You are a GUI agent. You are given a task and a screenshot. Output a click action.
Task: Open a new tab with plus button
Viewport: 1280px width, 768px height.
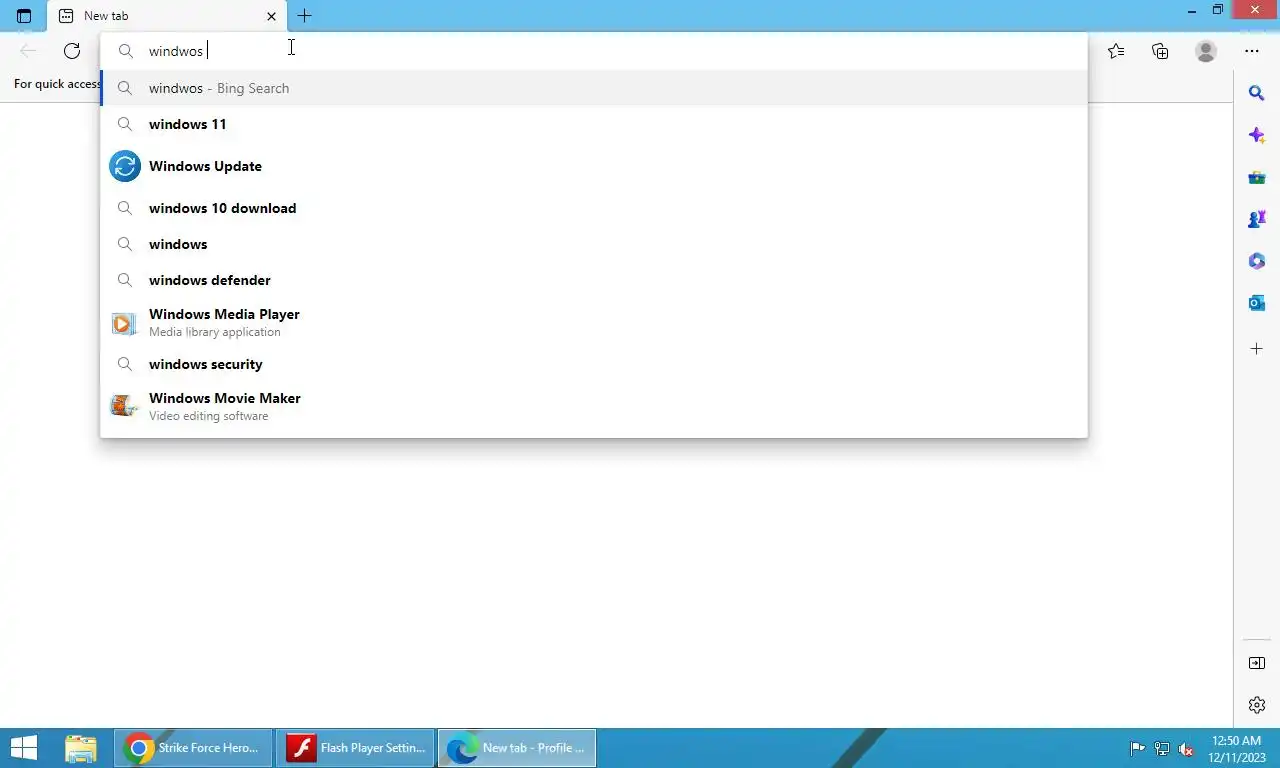(305, 16)
